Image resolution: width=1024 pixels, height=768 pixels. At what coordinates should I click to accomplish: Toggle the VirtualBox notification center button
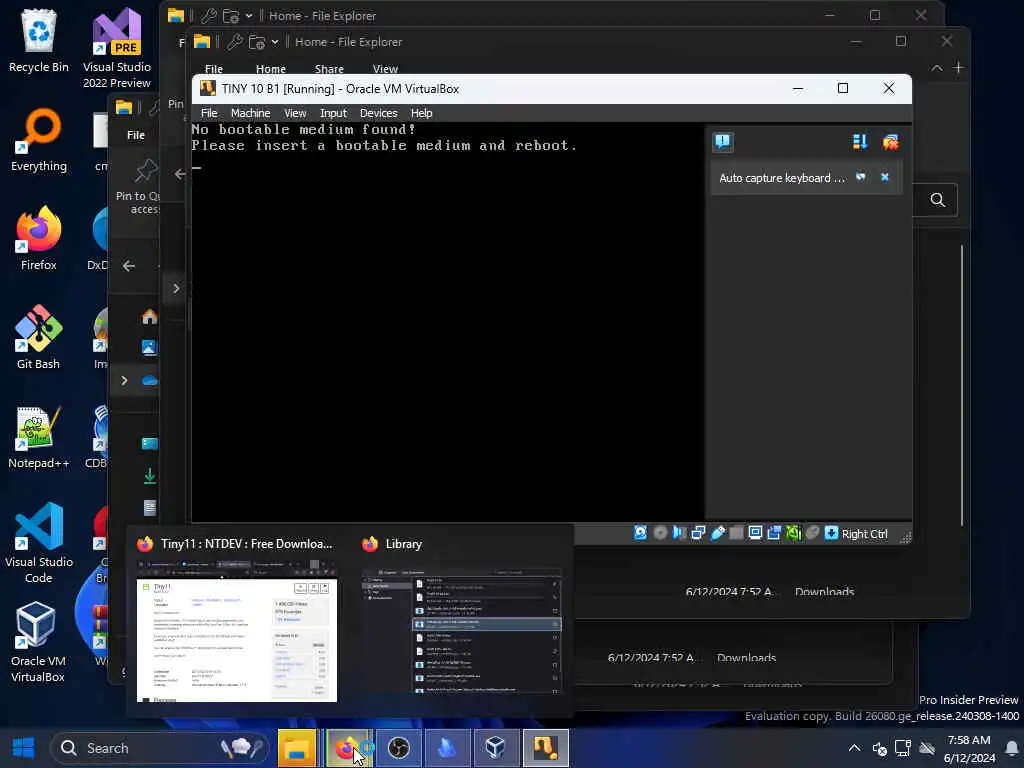tap(722, 142)
